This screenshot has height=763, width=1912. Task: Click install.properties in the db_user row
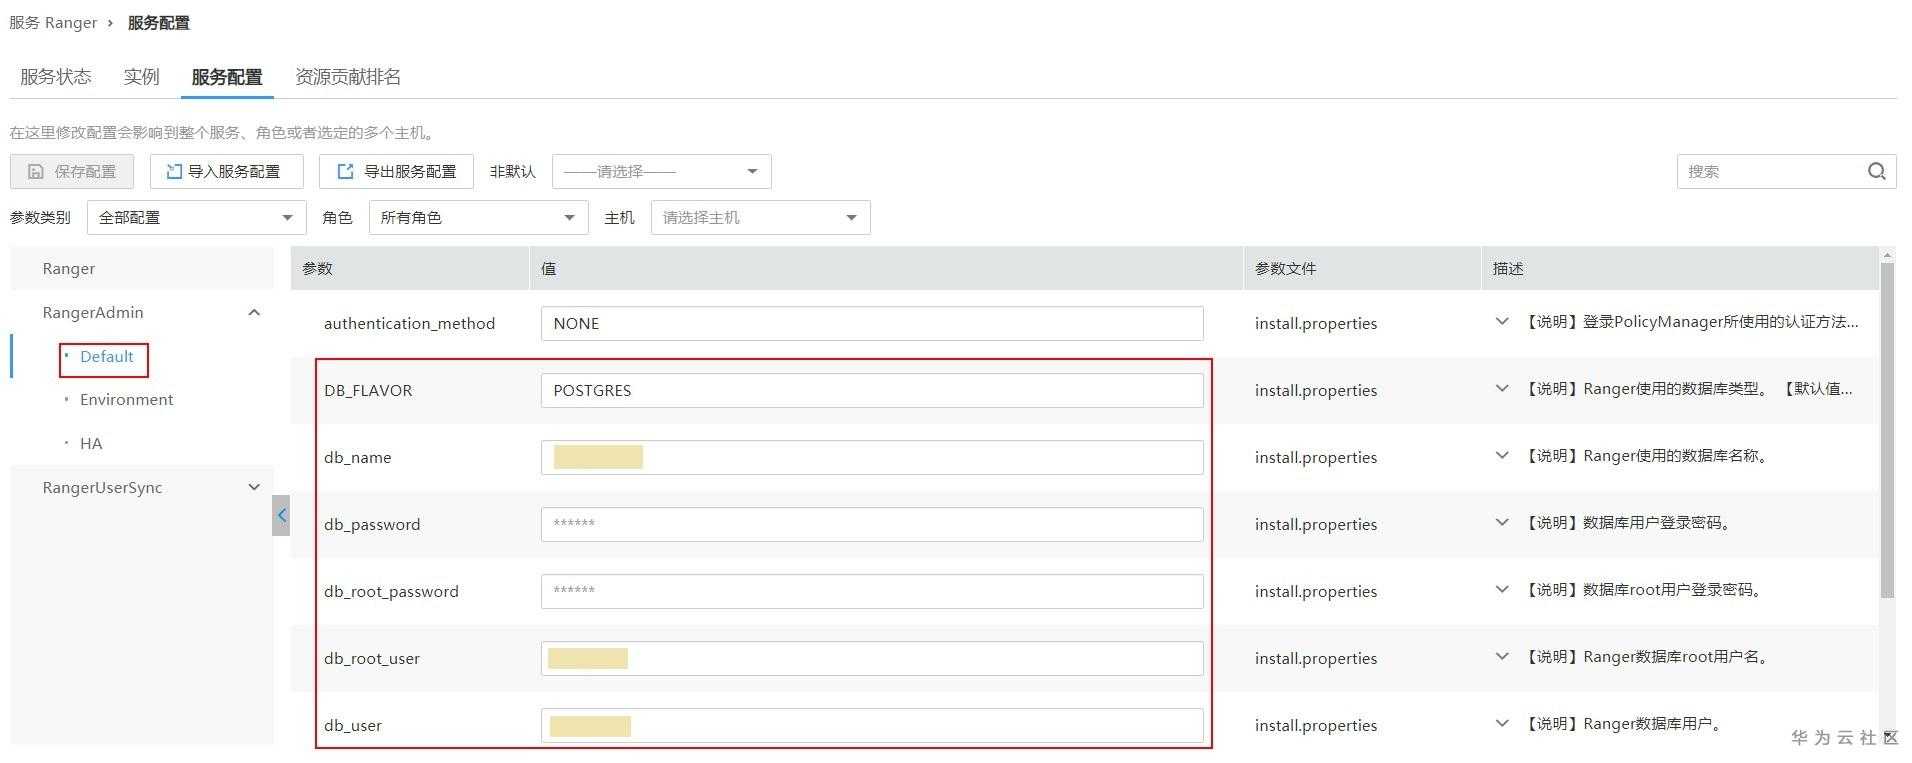coord(1316,725)
